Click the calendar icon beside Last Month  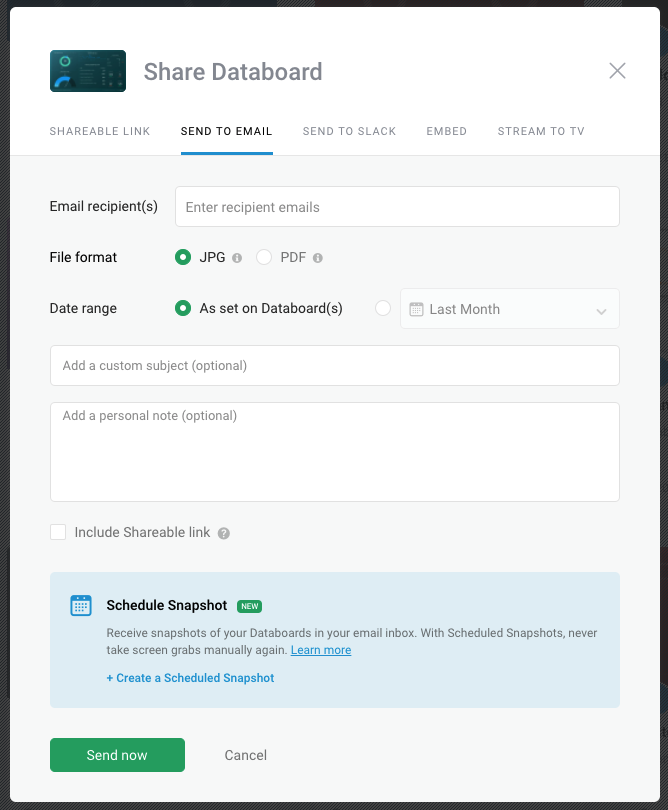(x=416, y=309)
